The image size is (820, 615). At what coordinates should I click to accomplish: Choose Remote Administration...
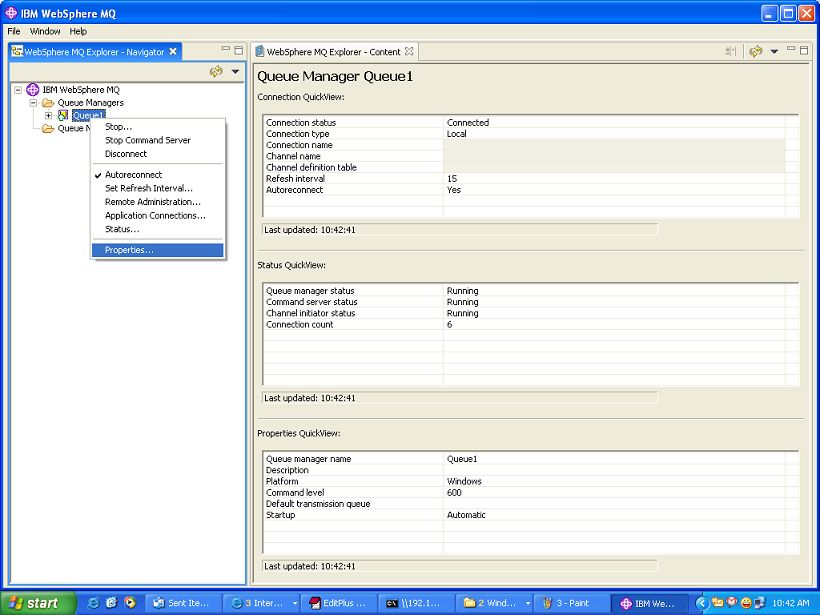pos(157,202)
